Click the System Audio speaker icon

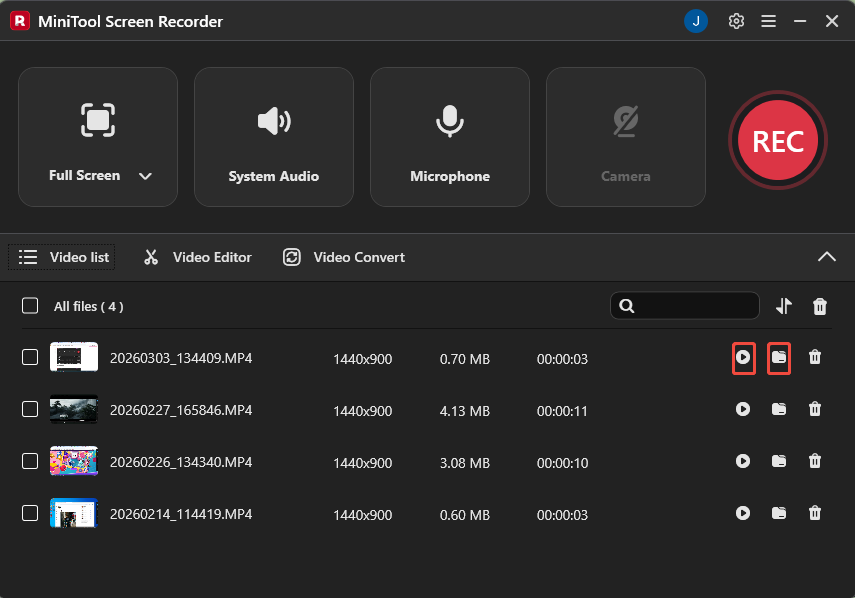point(273,121)
